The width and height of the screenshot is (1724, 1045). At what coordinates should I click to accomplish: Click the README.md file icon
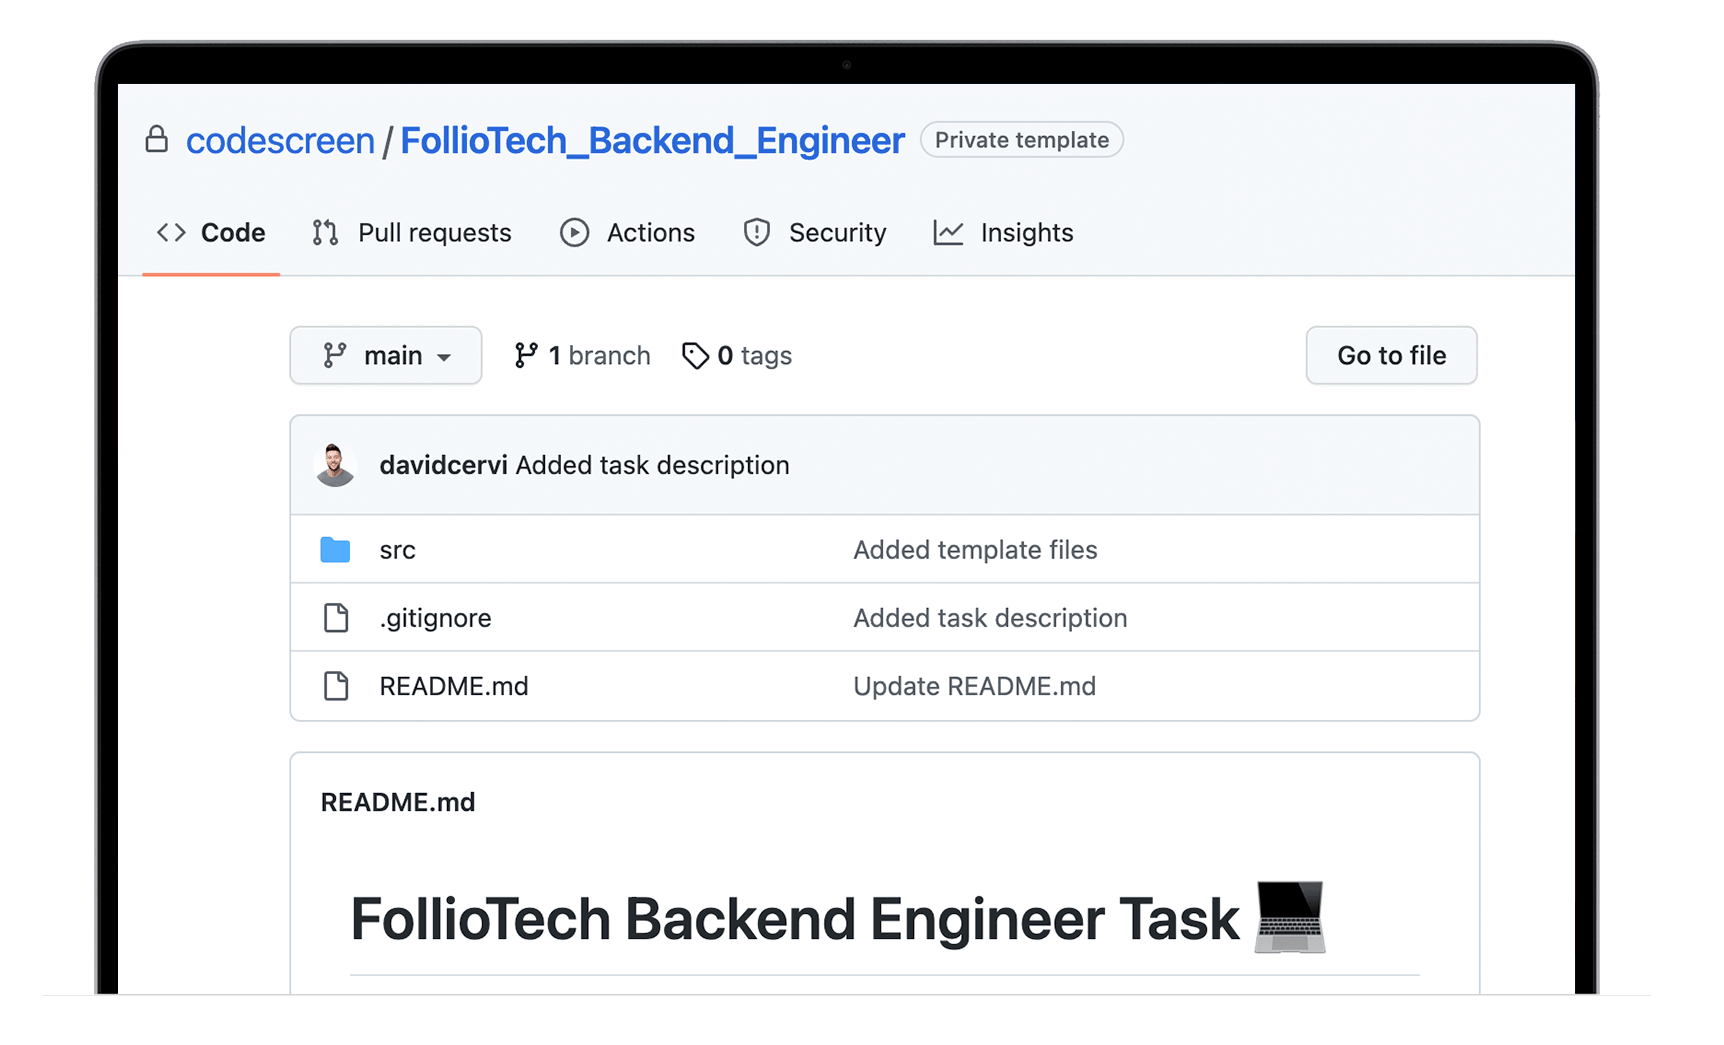pyautogui.click(x=336, y=686)
